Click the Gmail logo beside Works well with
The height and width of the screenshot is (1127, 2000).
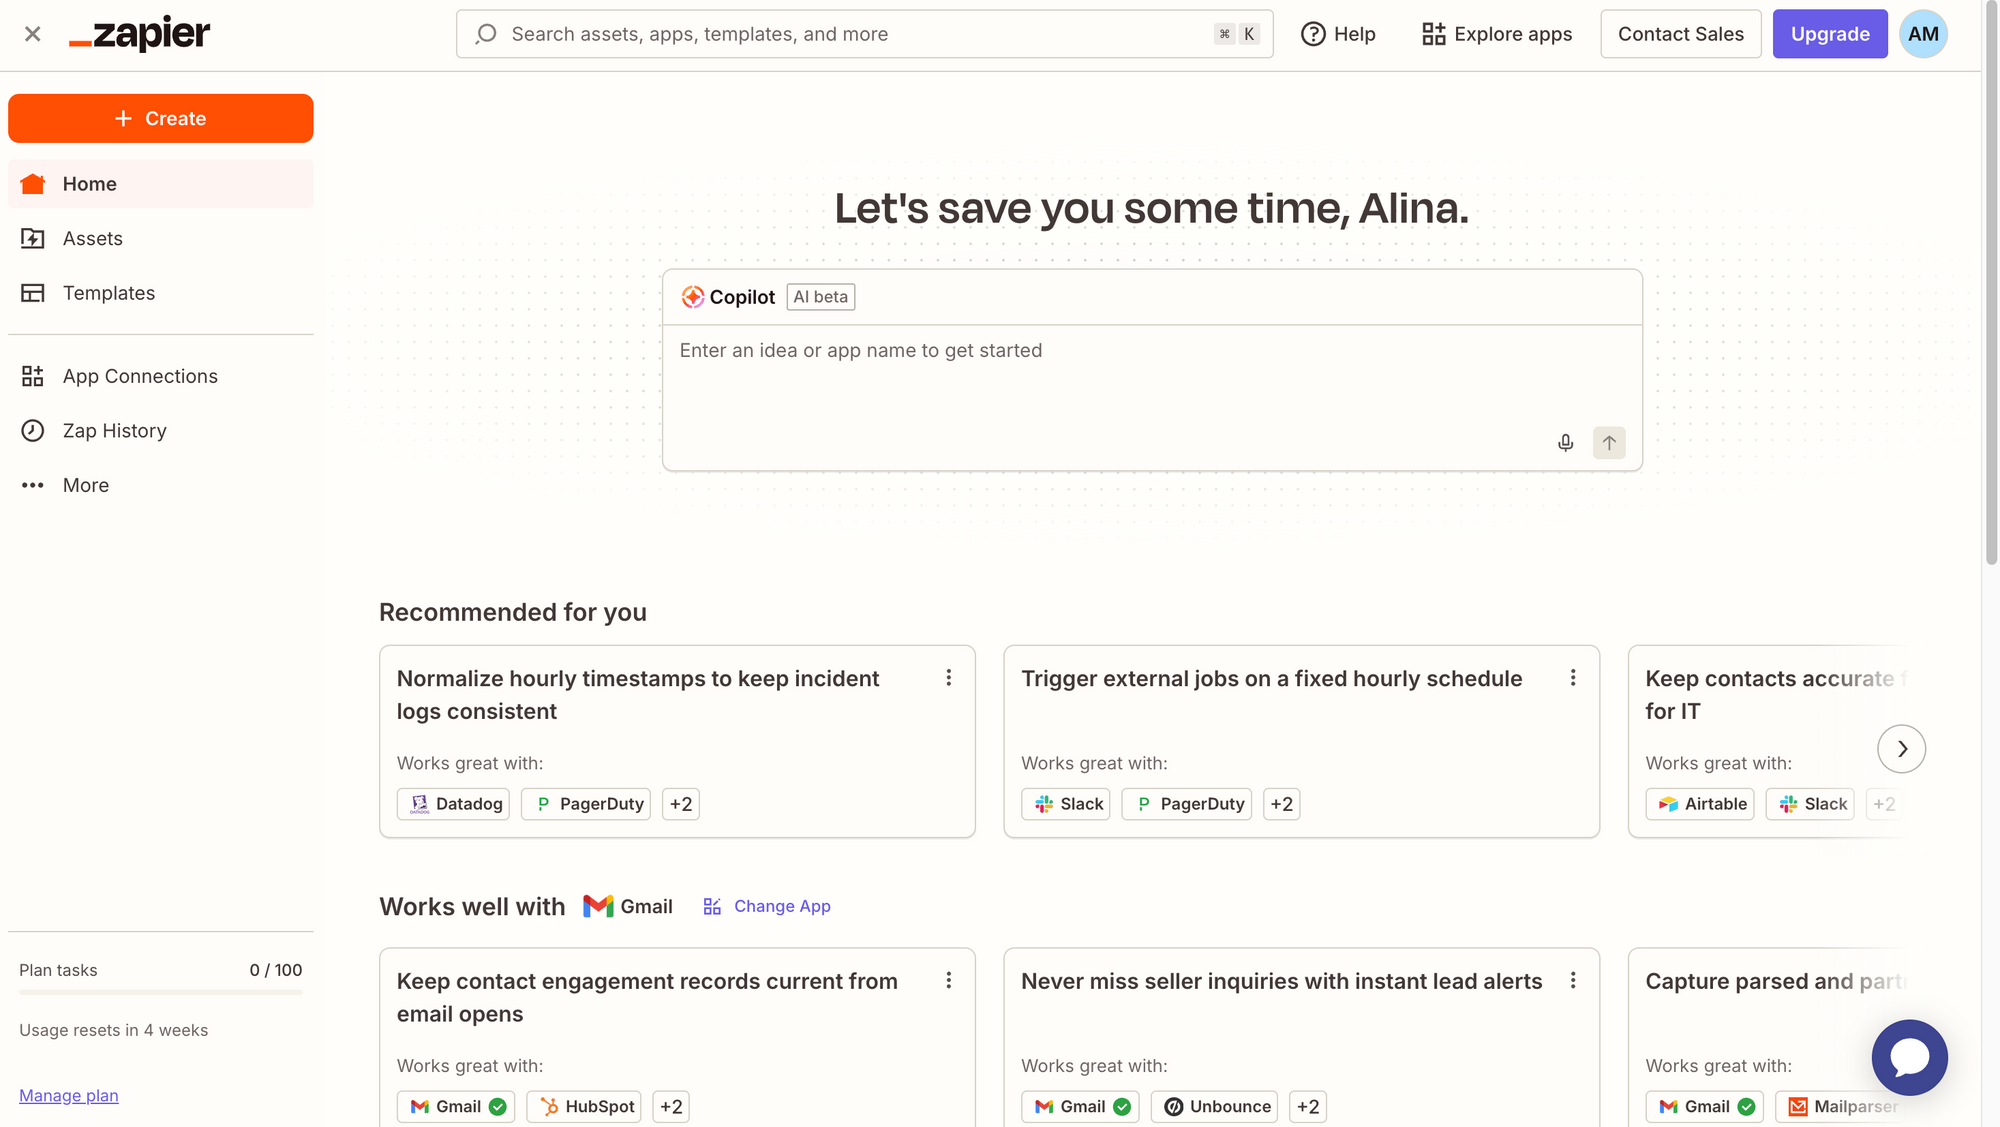(x=598, y=906)
